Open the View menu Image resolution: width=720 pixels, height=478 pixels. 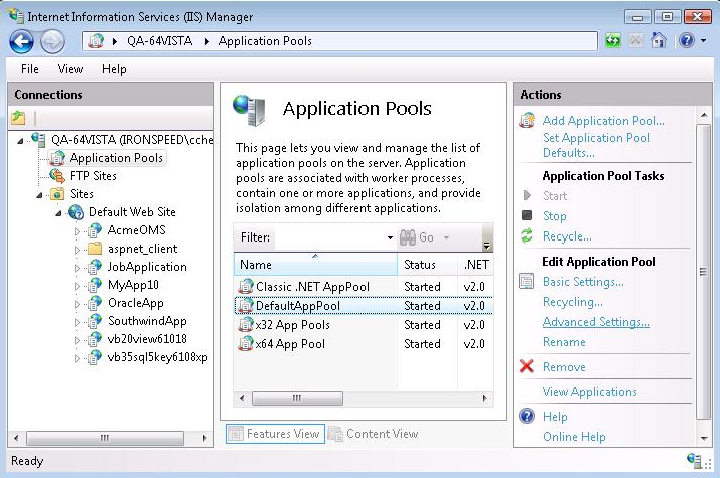point(70,69)
